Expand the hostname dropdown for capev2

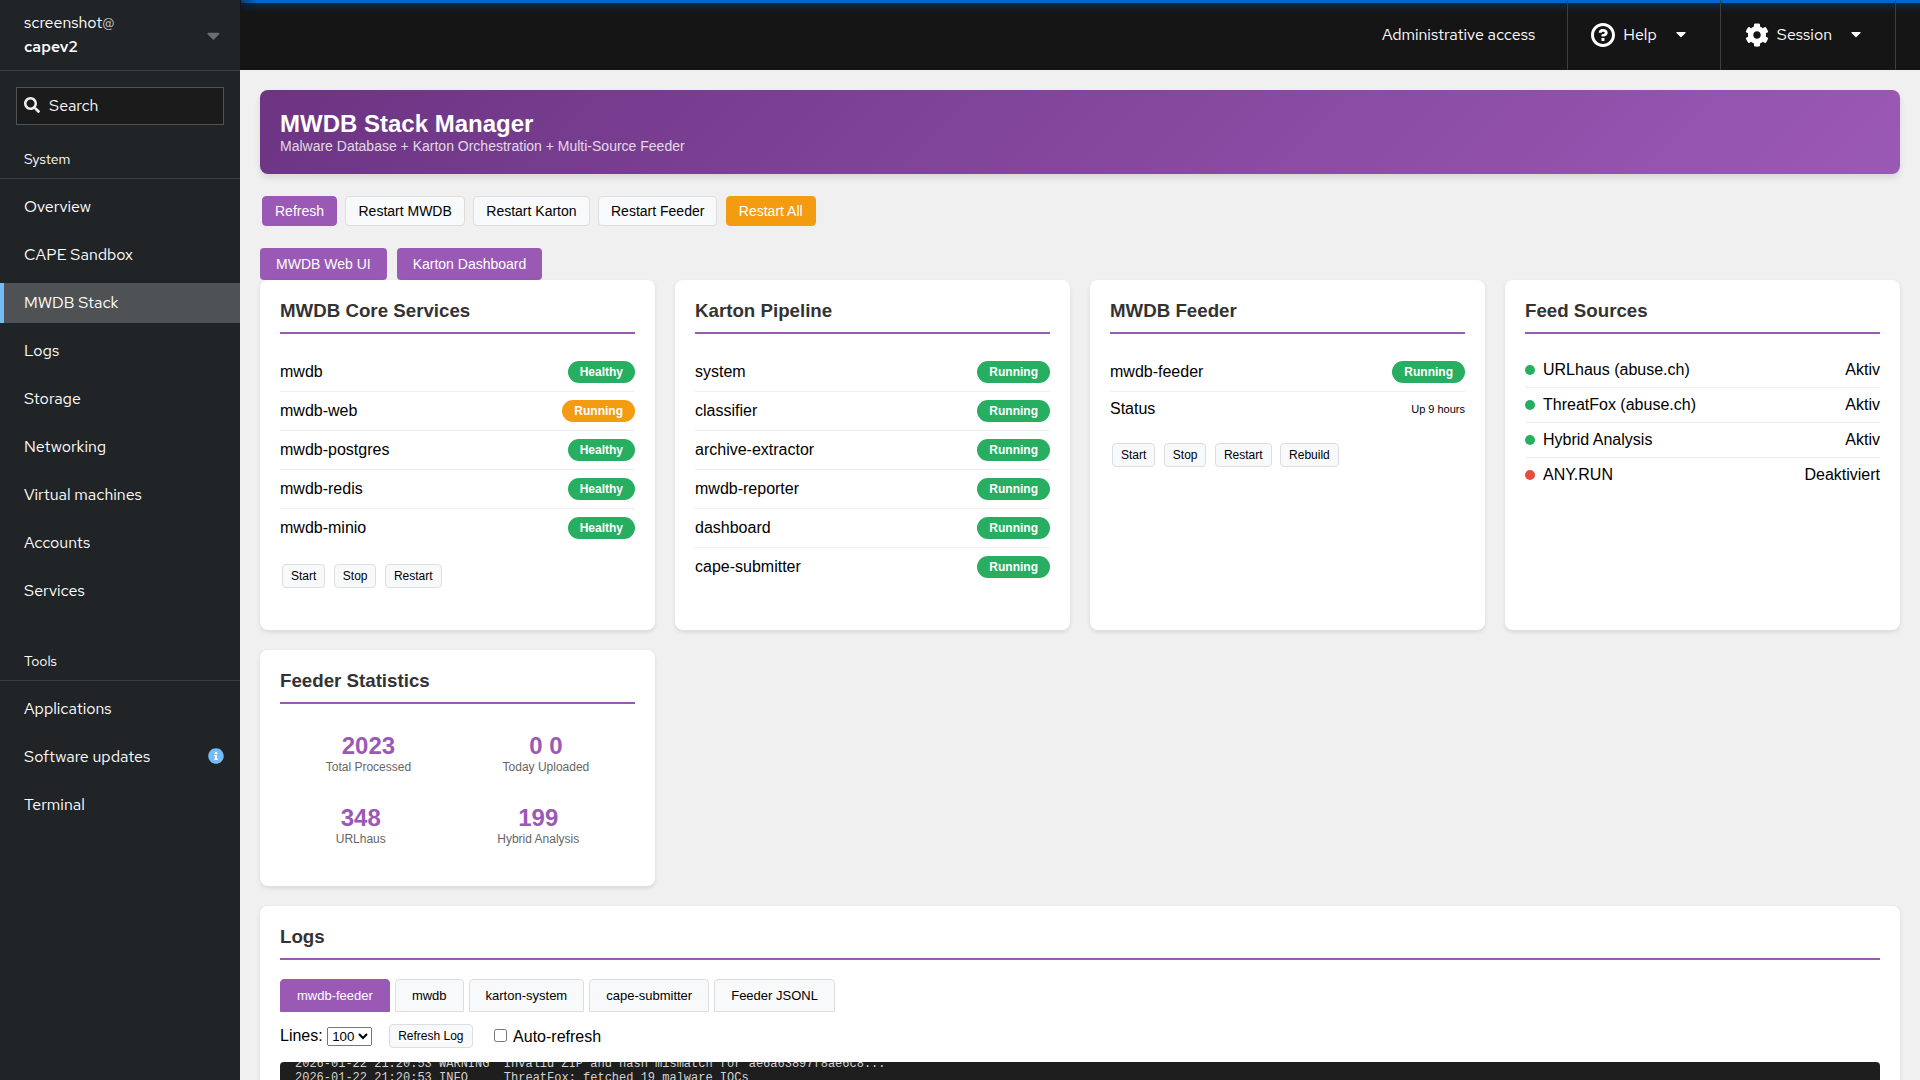click(x=213, y=35)
